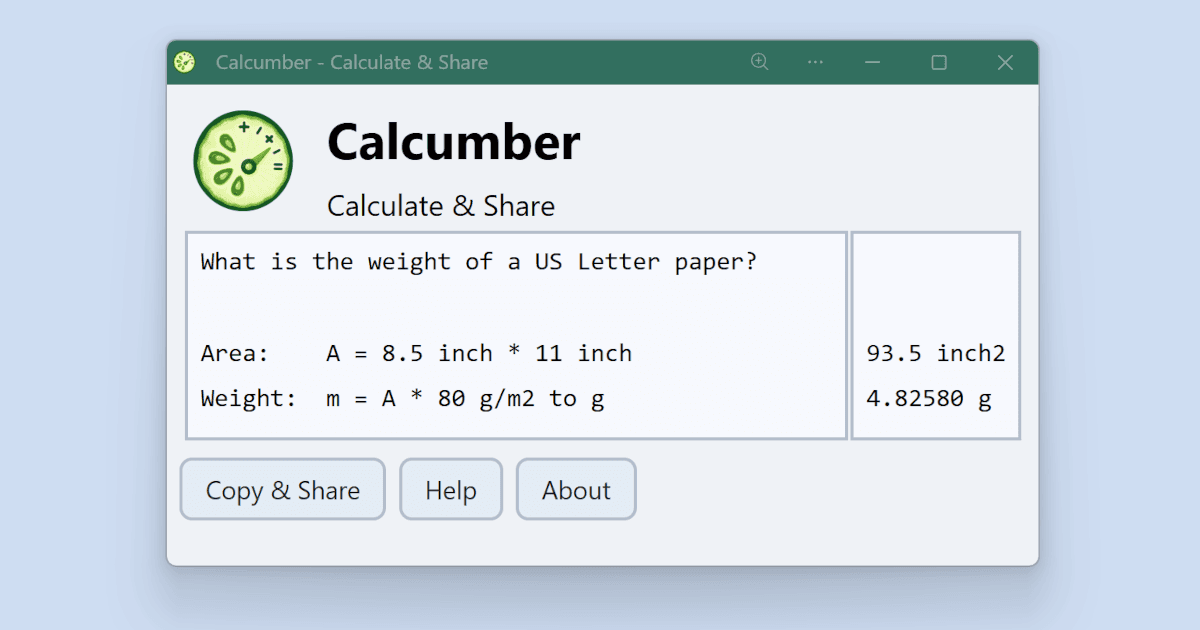Select the result '93.5 inch2'

click(936, 353)
